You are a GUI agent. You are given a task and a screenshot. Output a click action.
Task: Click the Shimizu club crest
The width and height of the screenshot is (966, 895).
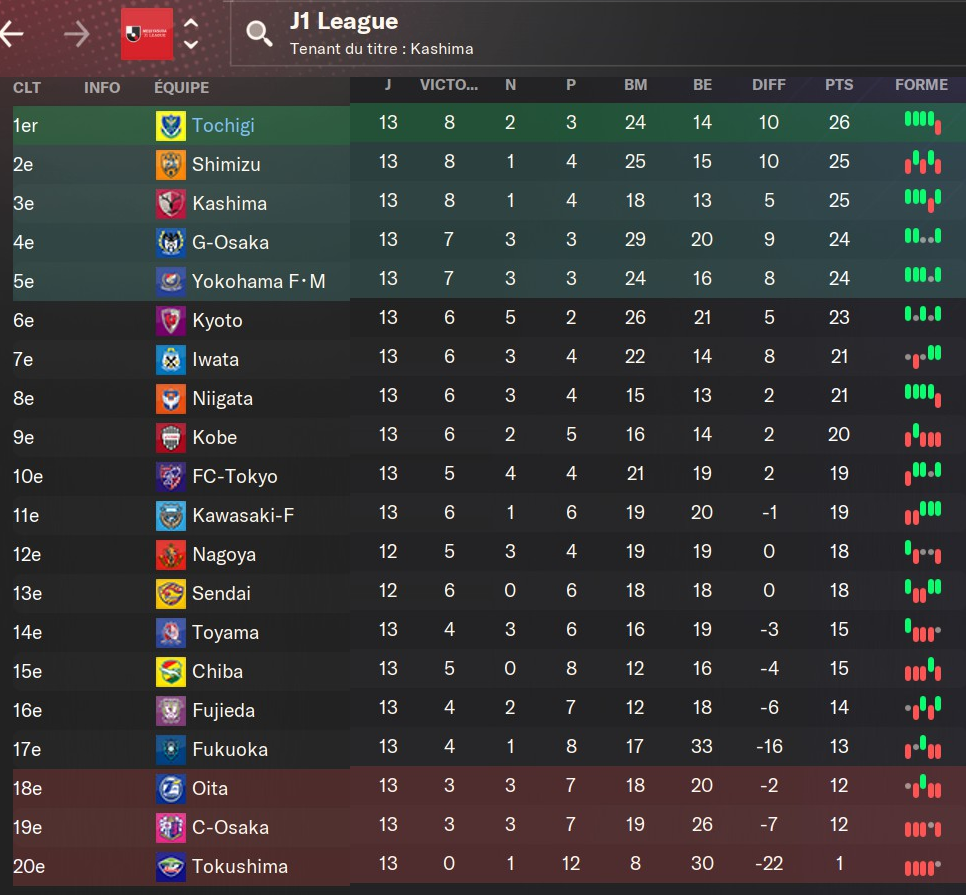(170, 164)
